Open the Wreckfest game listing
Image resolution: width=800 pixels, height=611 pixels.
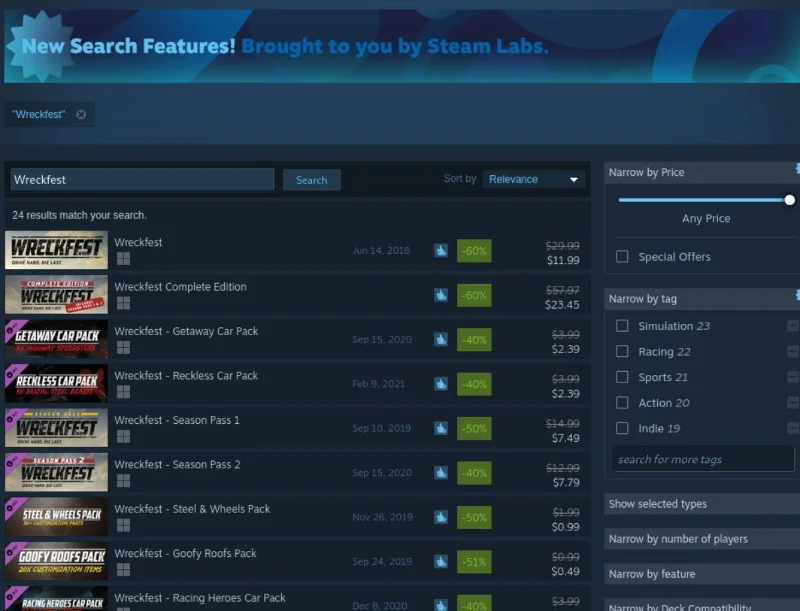pyautogui.click(x=297, y=250)
